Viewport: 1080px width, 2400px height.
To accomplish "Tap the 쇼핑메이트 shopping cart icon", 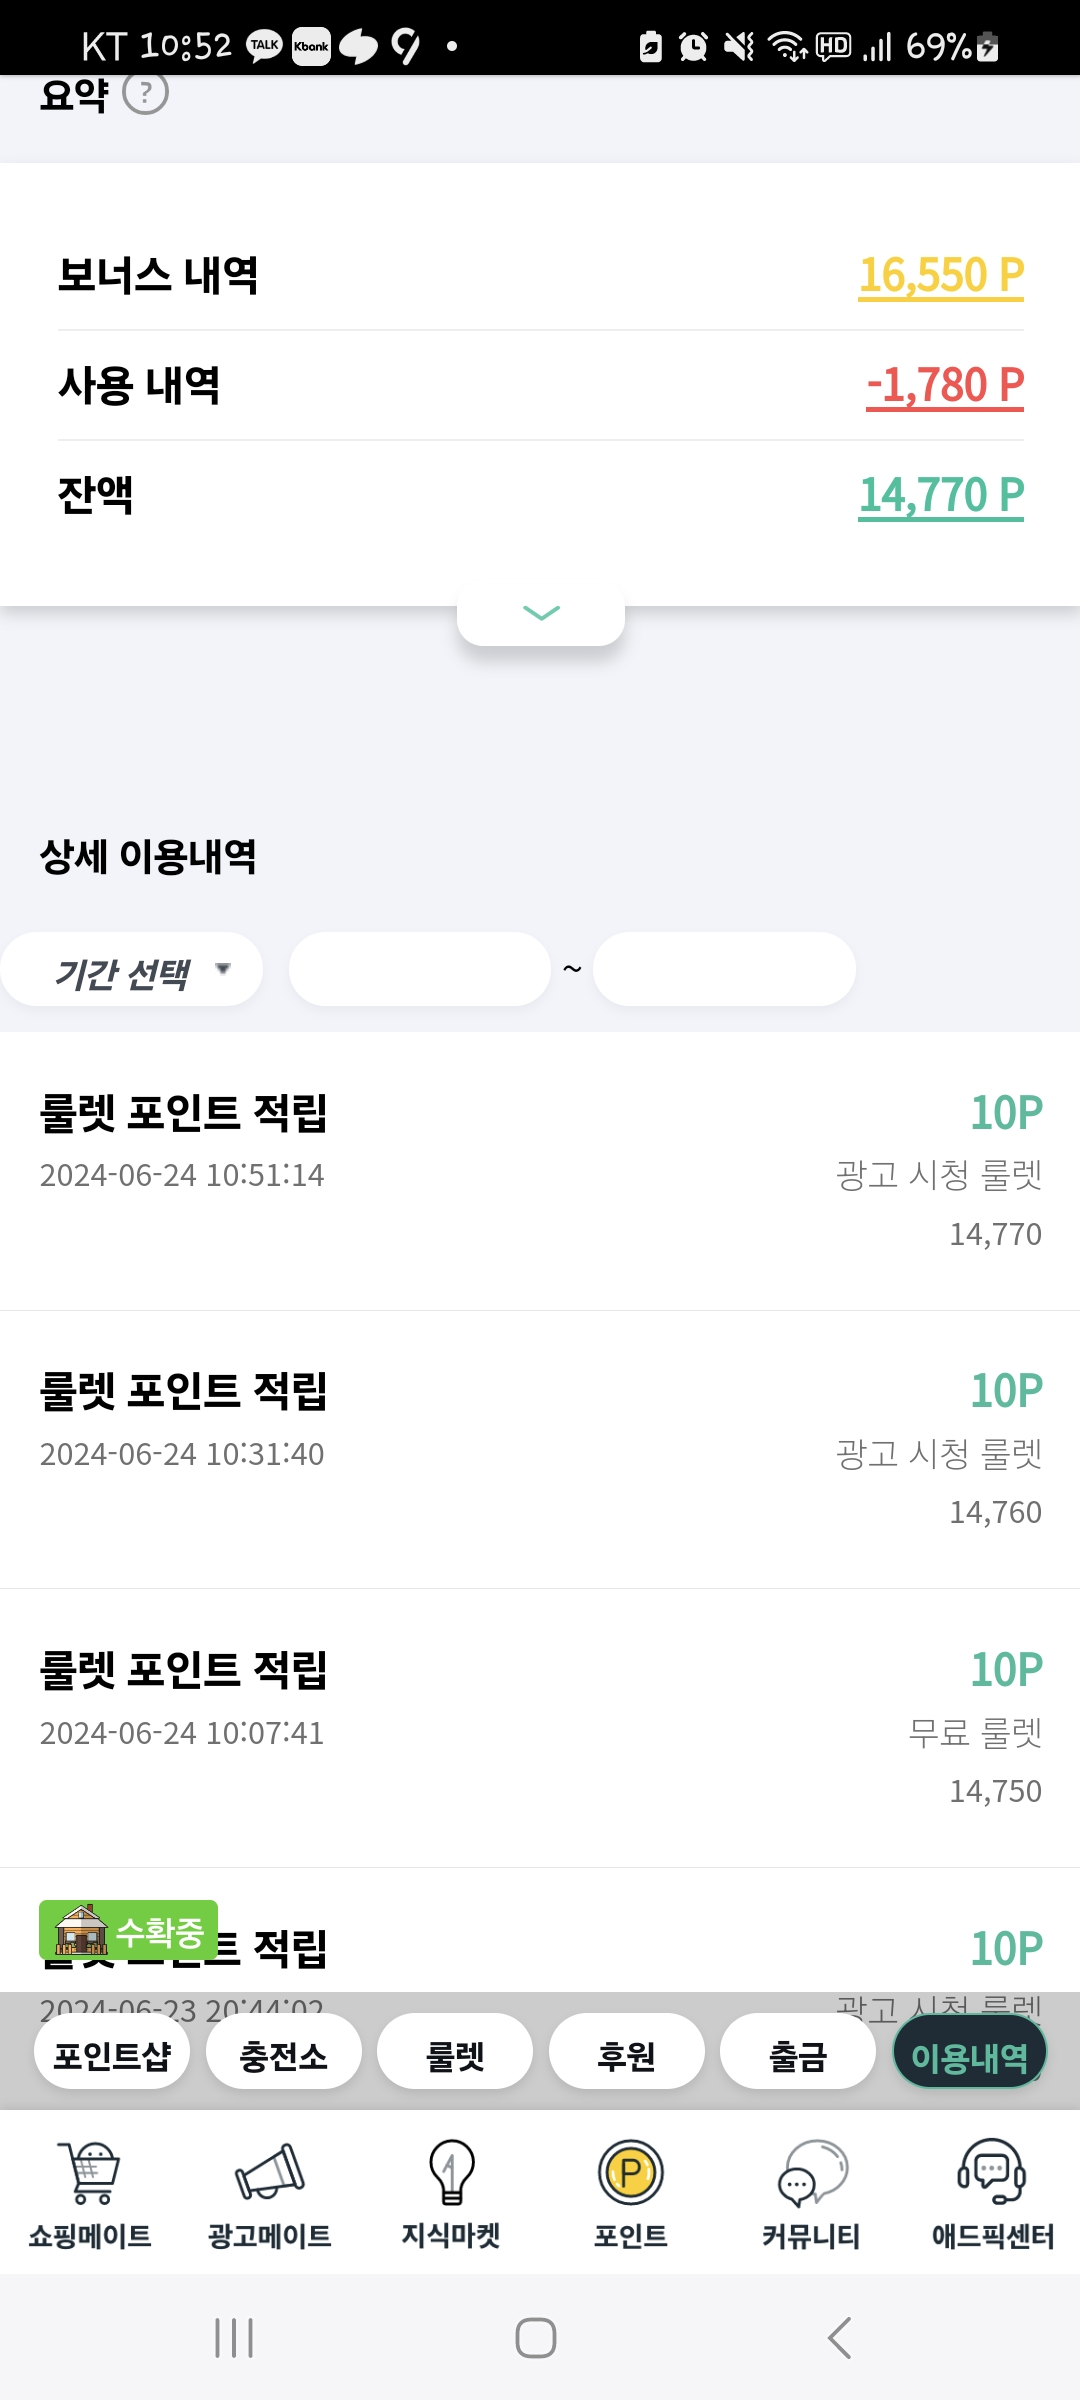I will pos(90,2172).
